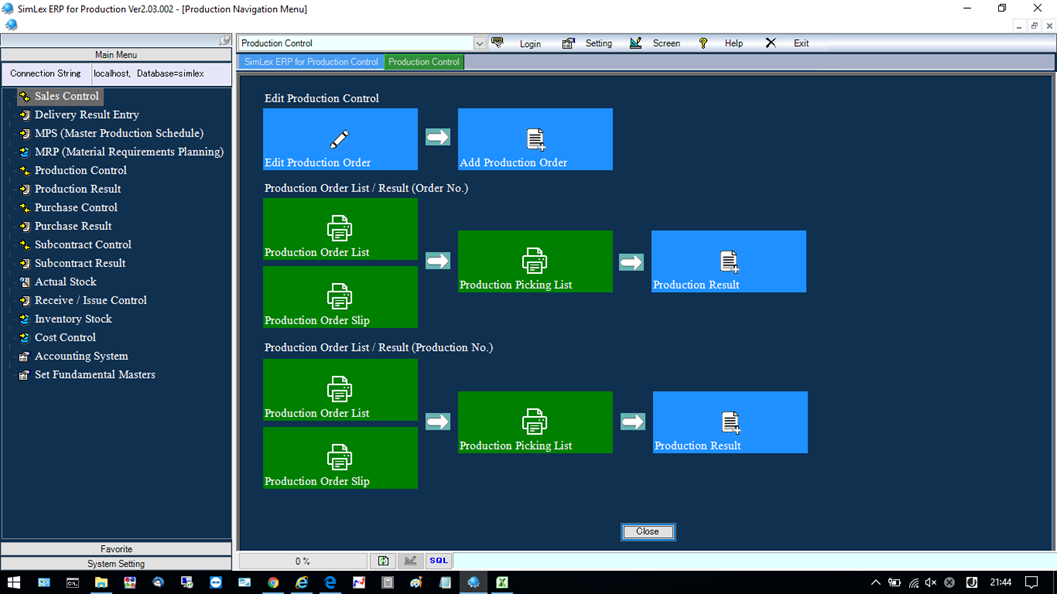Click the refresh icon in status bar
The width and height of the screenshot is (1057, 594).
pos(383,560)
